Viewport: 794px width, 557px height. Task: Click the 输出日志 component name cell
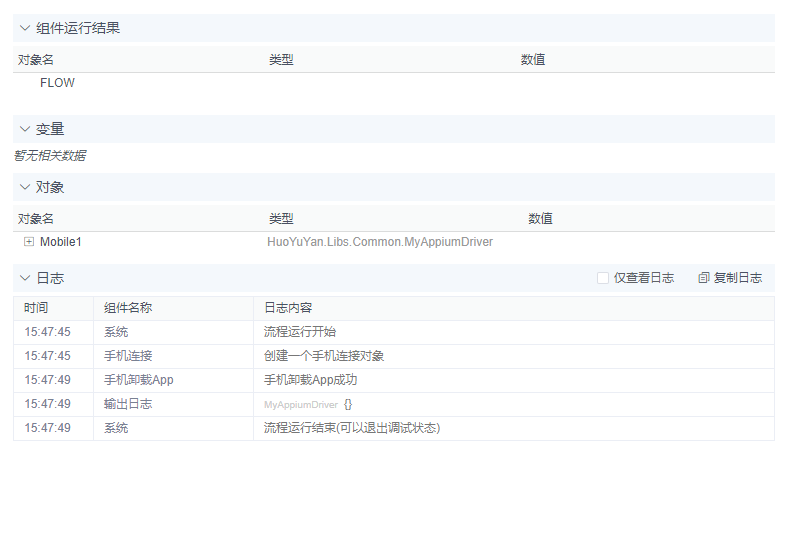click(173, 404)
